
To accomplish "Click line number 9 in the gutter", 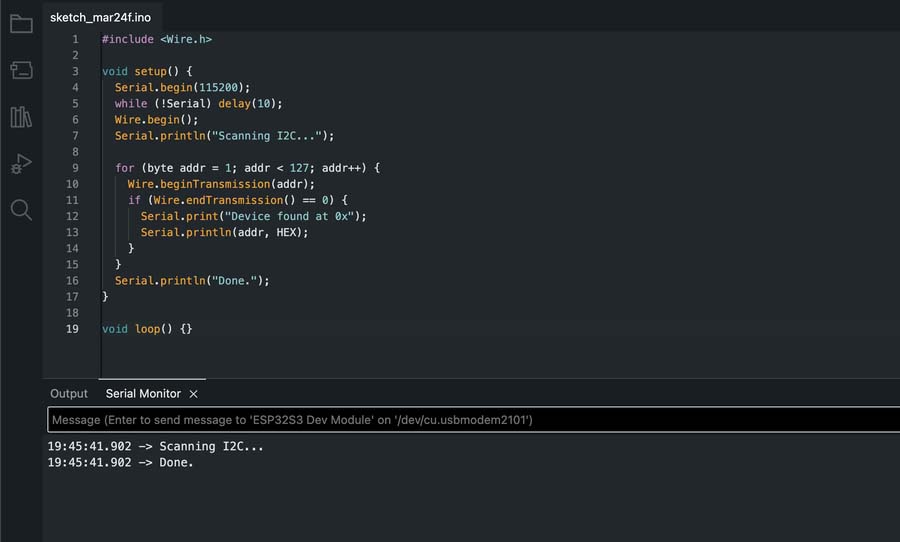I will click(75, 168).
